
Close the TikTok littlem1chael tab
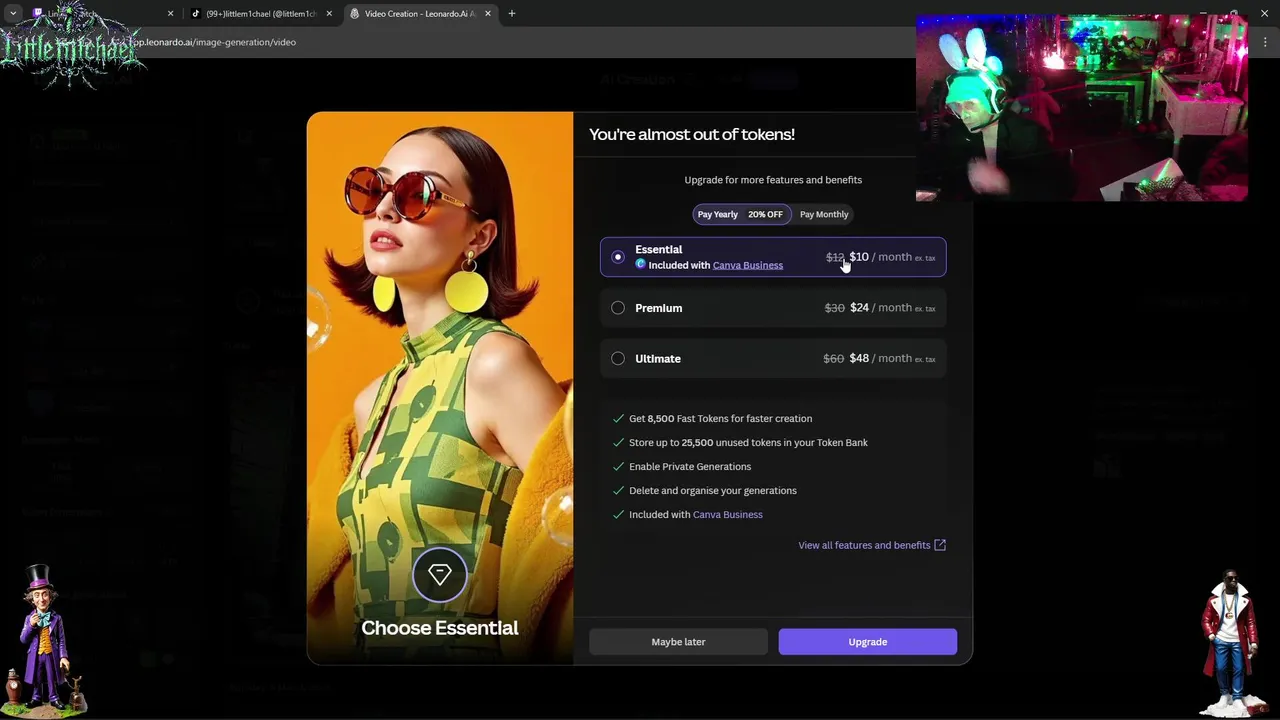tap(328, 14)
